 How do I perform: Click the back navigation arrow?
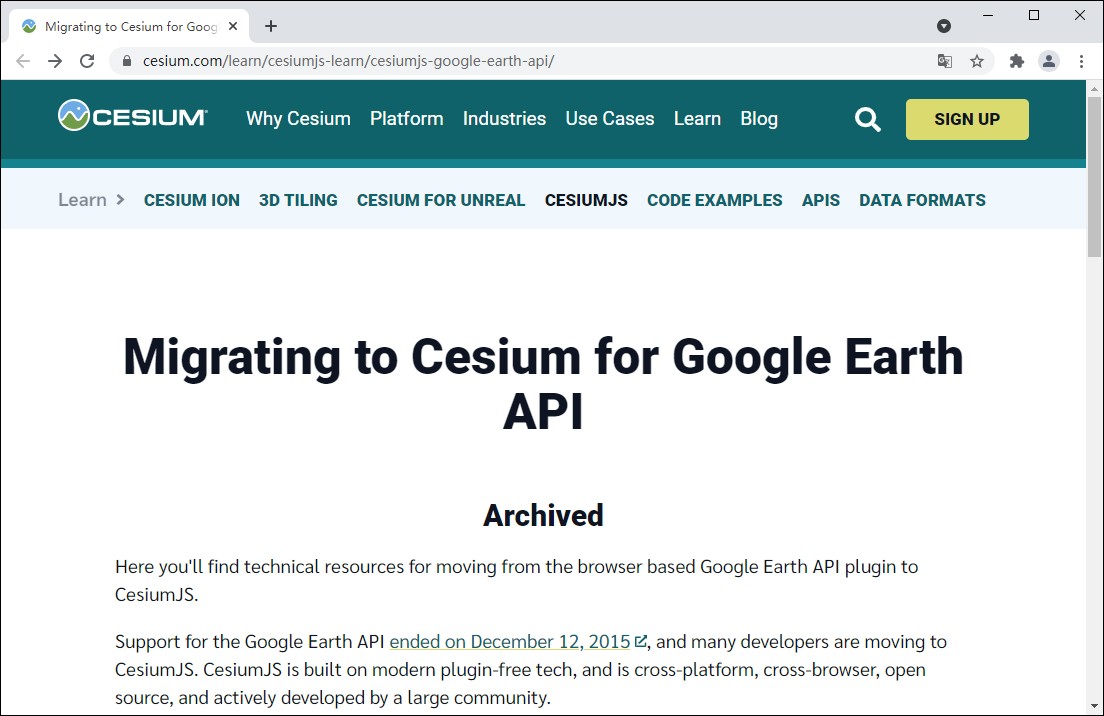22,60
